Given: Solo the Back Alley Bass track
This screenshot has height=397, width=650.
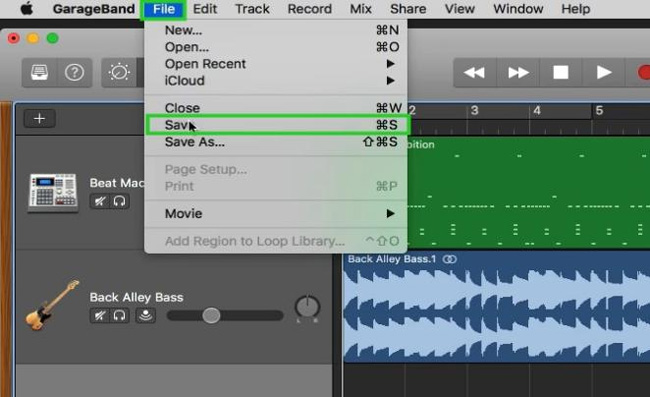Looking at the screenshot, I should tap(119, 316).
